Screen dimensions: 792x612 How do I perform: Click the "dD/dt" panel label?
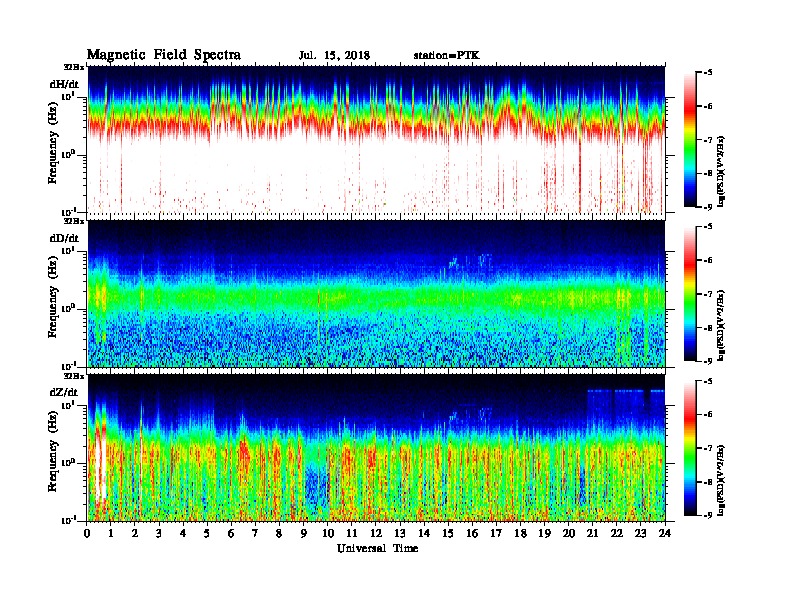(64, 238)
